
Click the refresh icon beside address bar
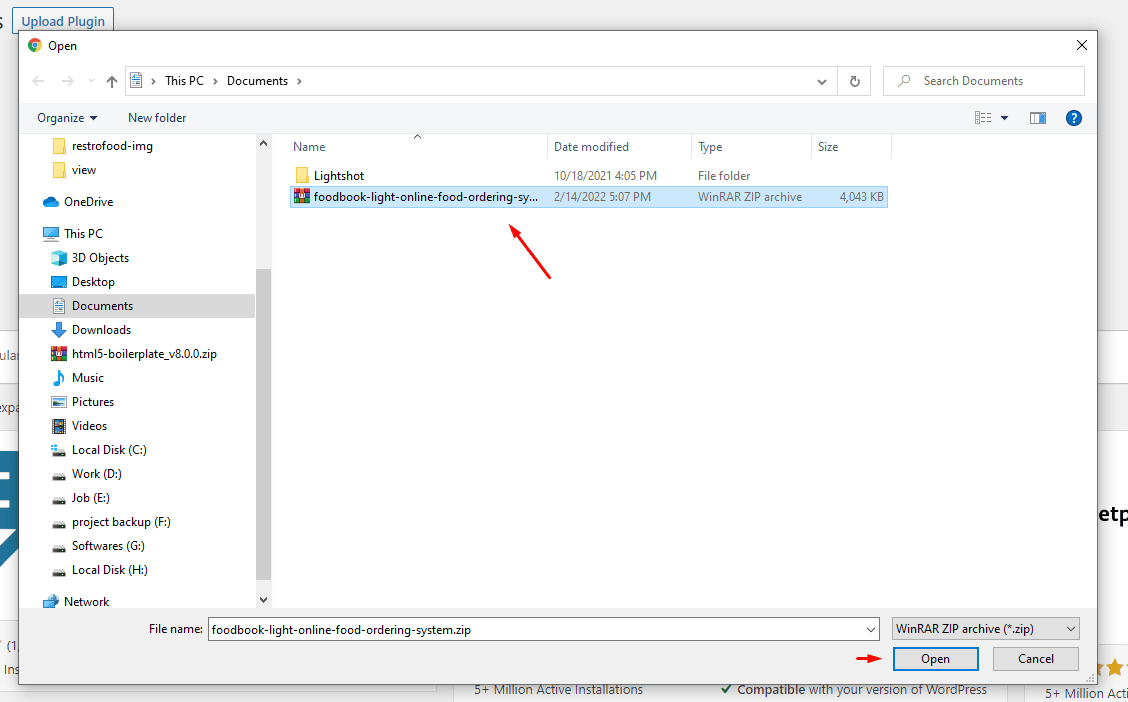tap(854, 81)
